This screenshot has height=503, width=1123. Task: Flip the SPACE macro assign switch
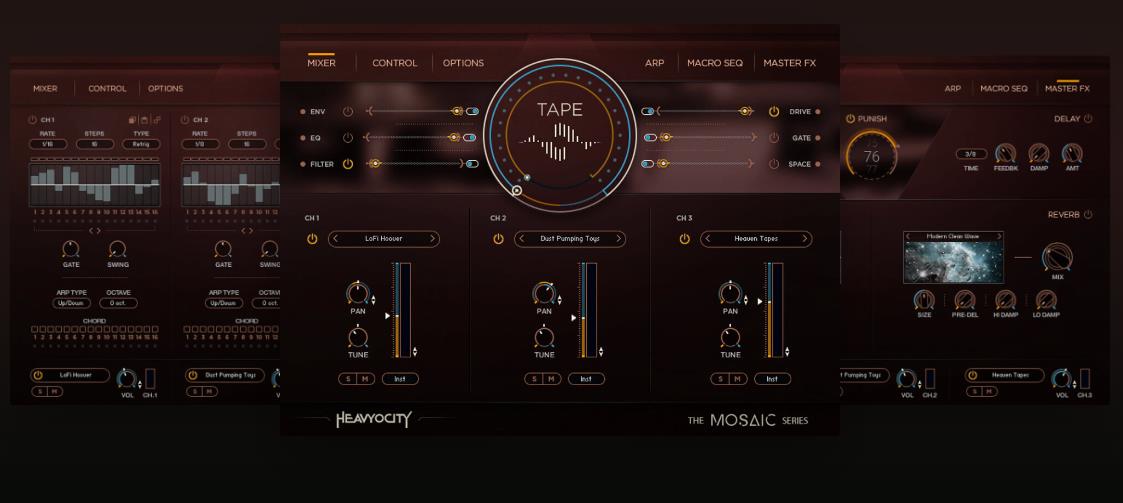pos(647,164)
